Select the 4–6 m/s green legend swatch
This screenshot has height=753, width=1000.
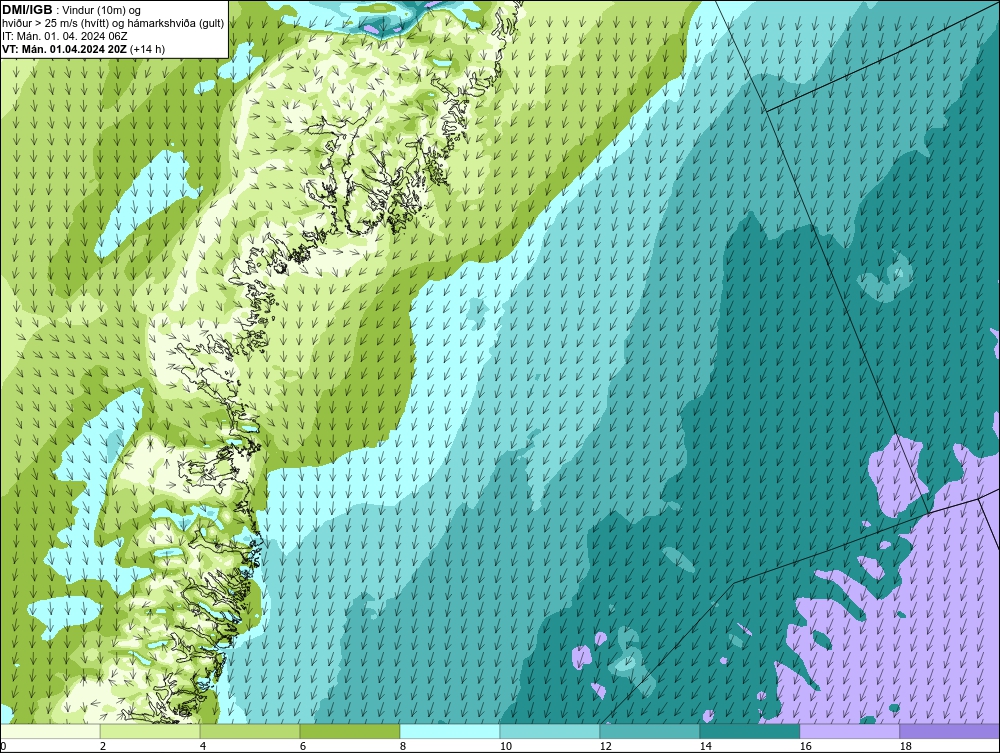[x=250, y=731]
